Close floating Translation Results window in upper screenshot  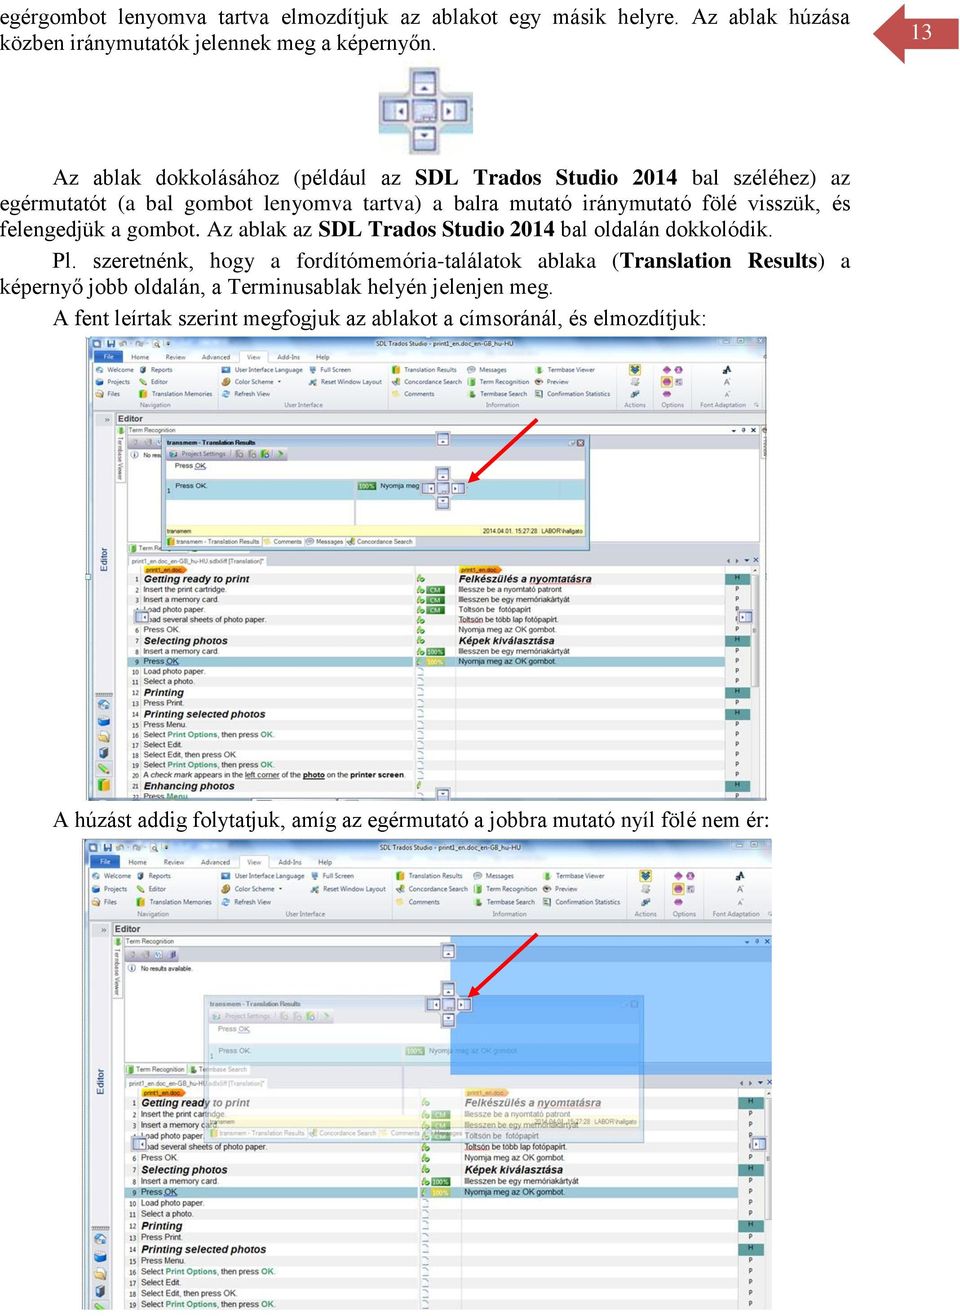pos(580,442)
